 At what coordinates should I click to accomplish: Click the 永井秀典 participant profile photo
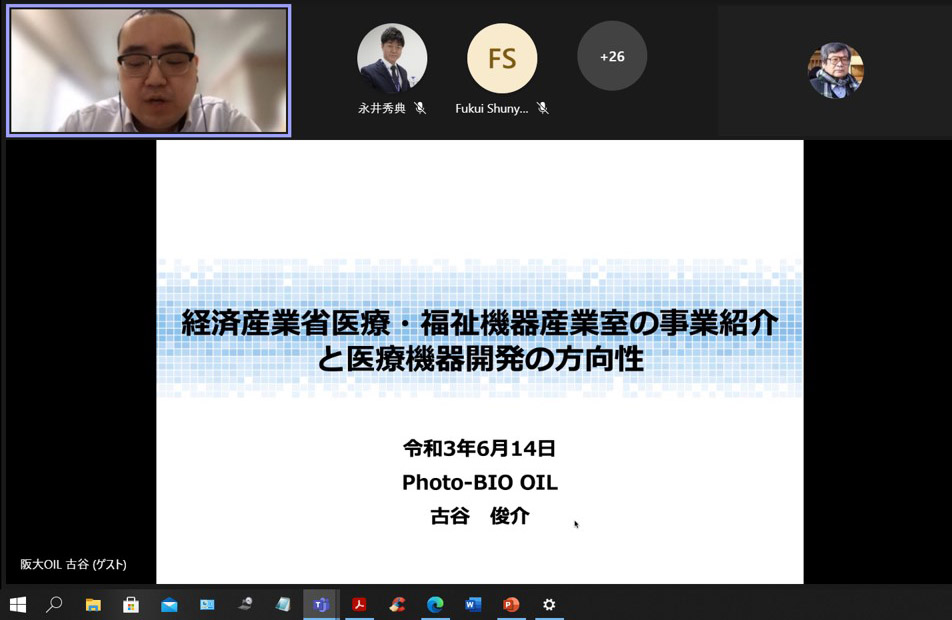[392, 58]
